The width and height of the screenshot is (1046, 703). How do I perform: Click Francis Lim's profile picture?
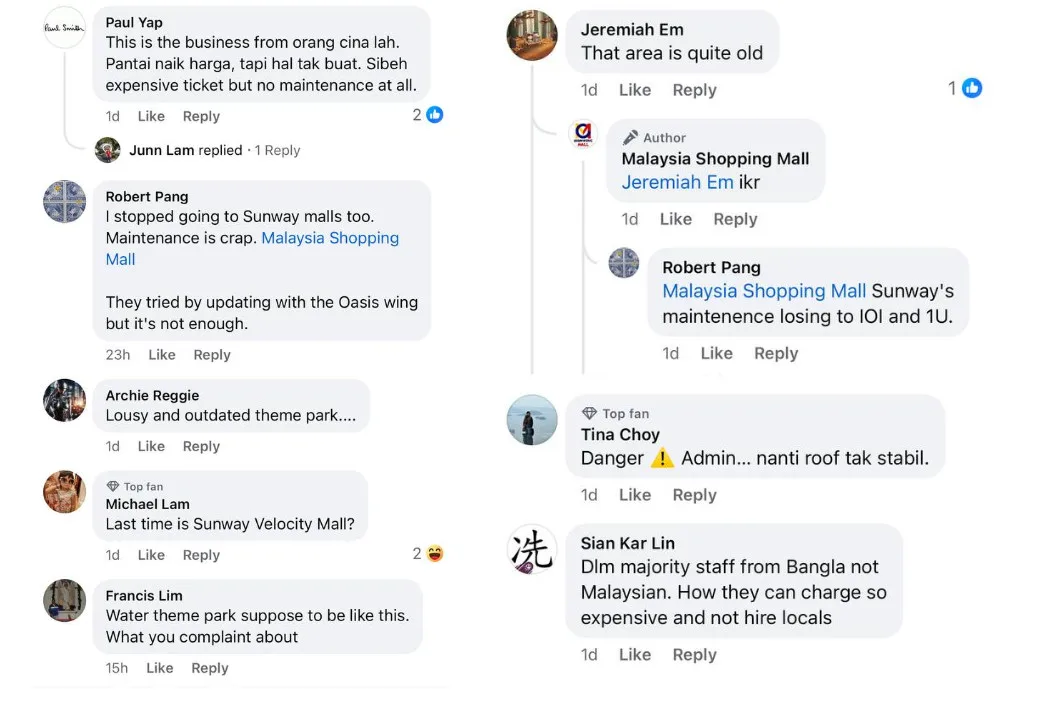point(64,600)
